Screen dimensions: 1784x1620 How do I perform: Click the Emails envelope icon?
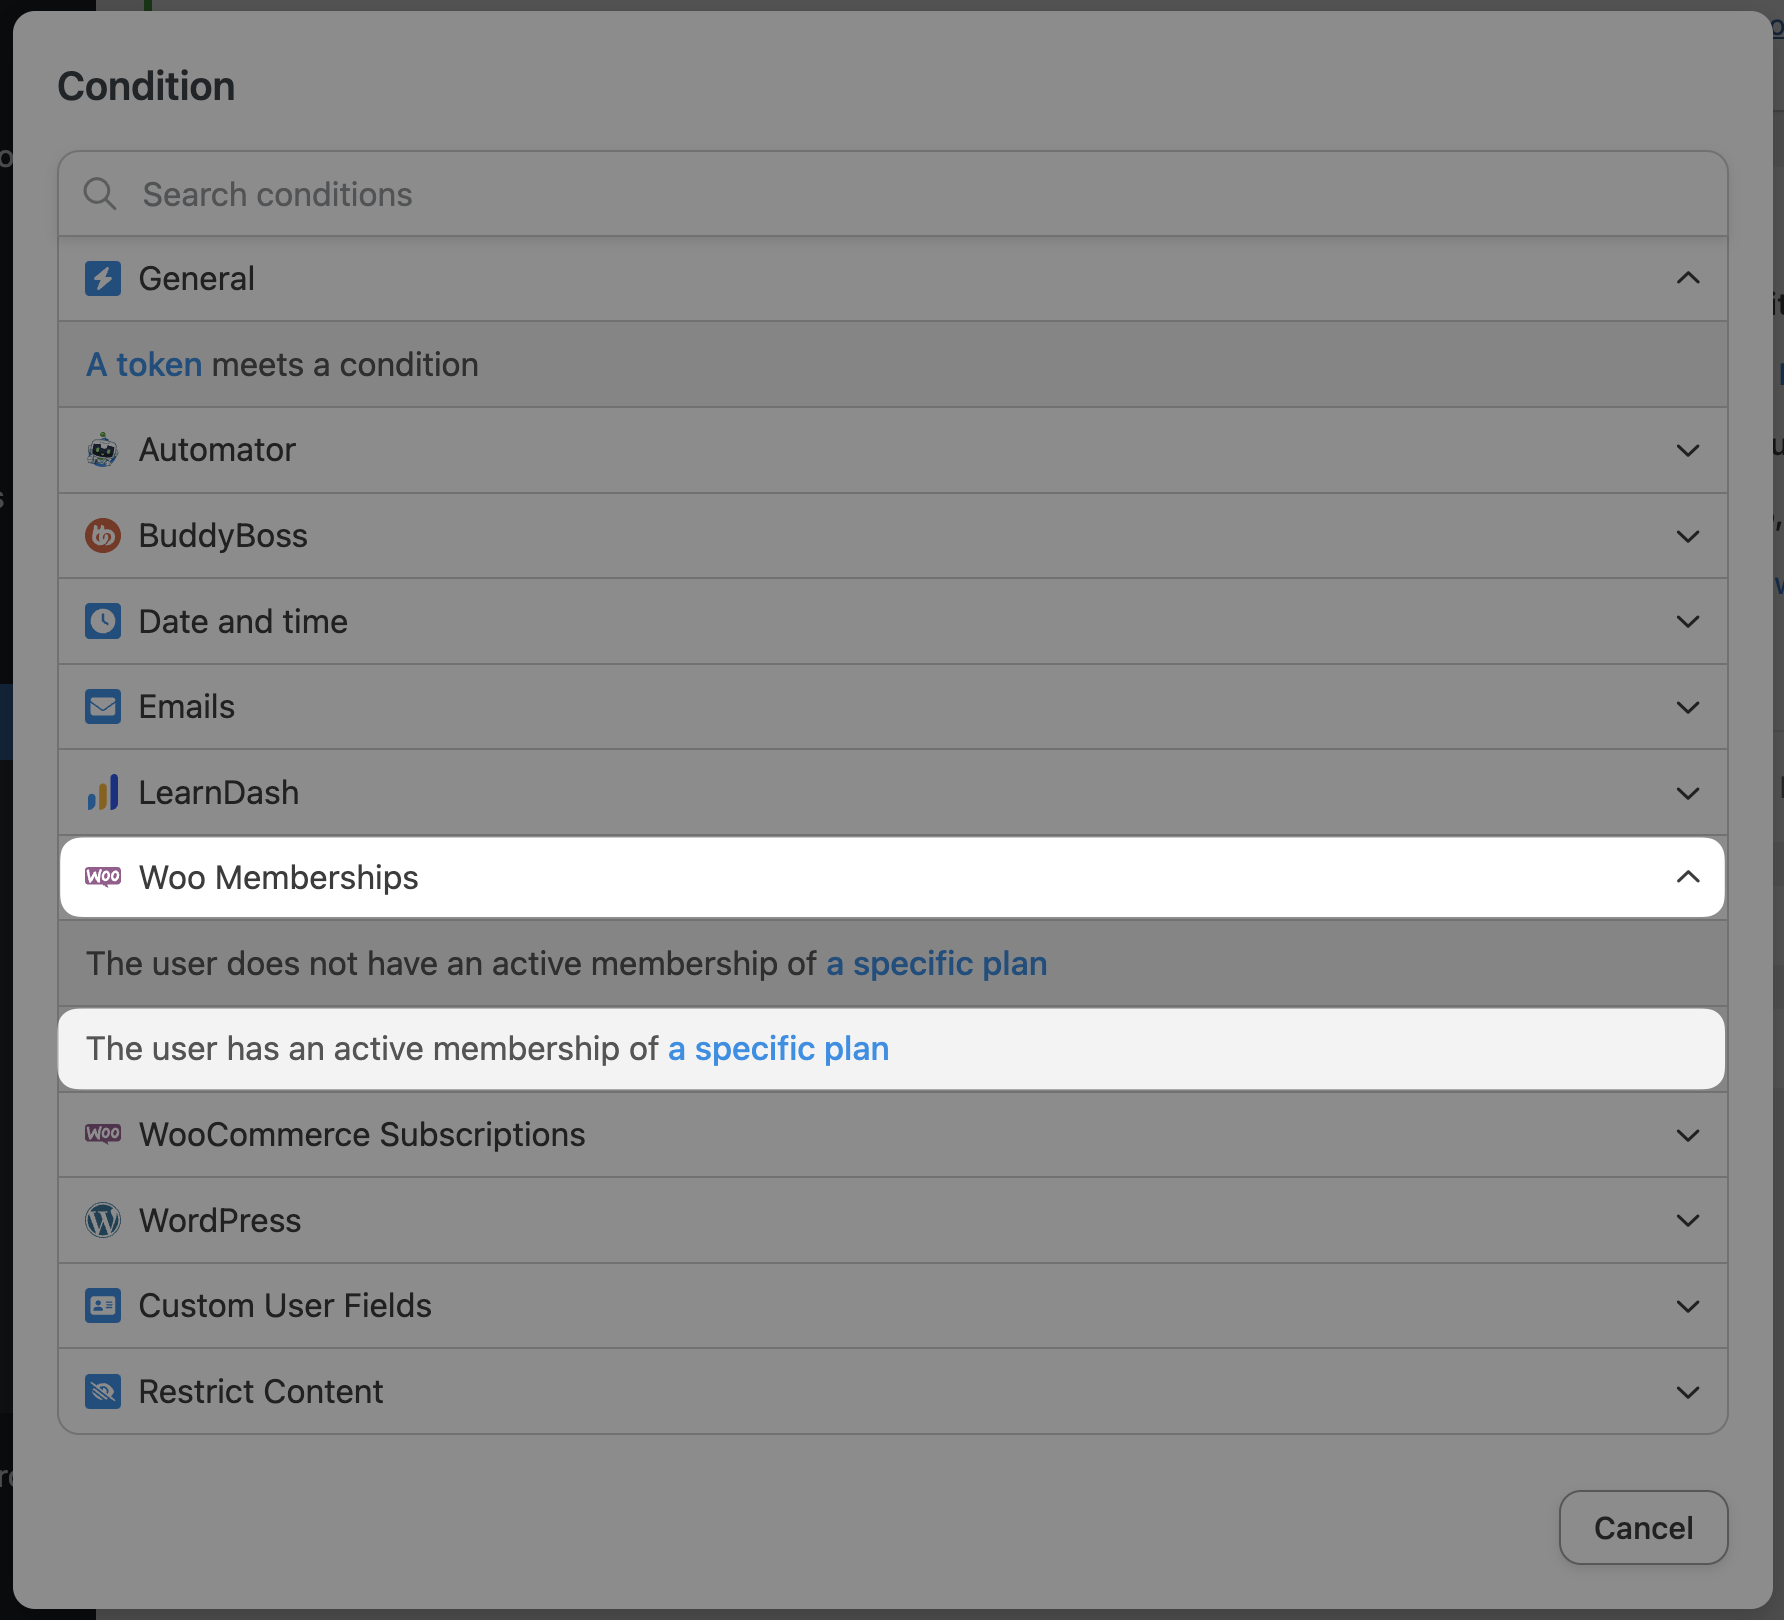coord(103,707)
